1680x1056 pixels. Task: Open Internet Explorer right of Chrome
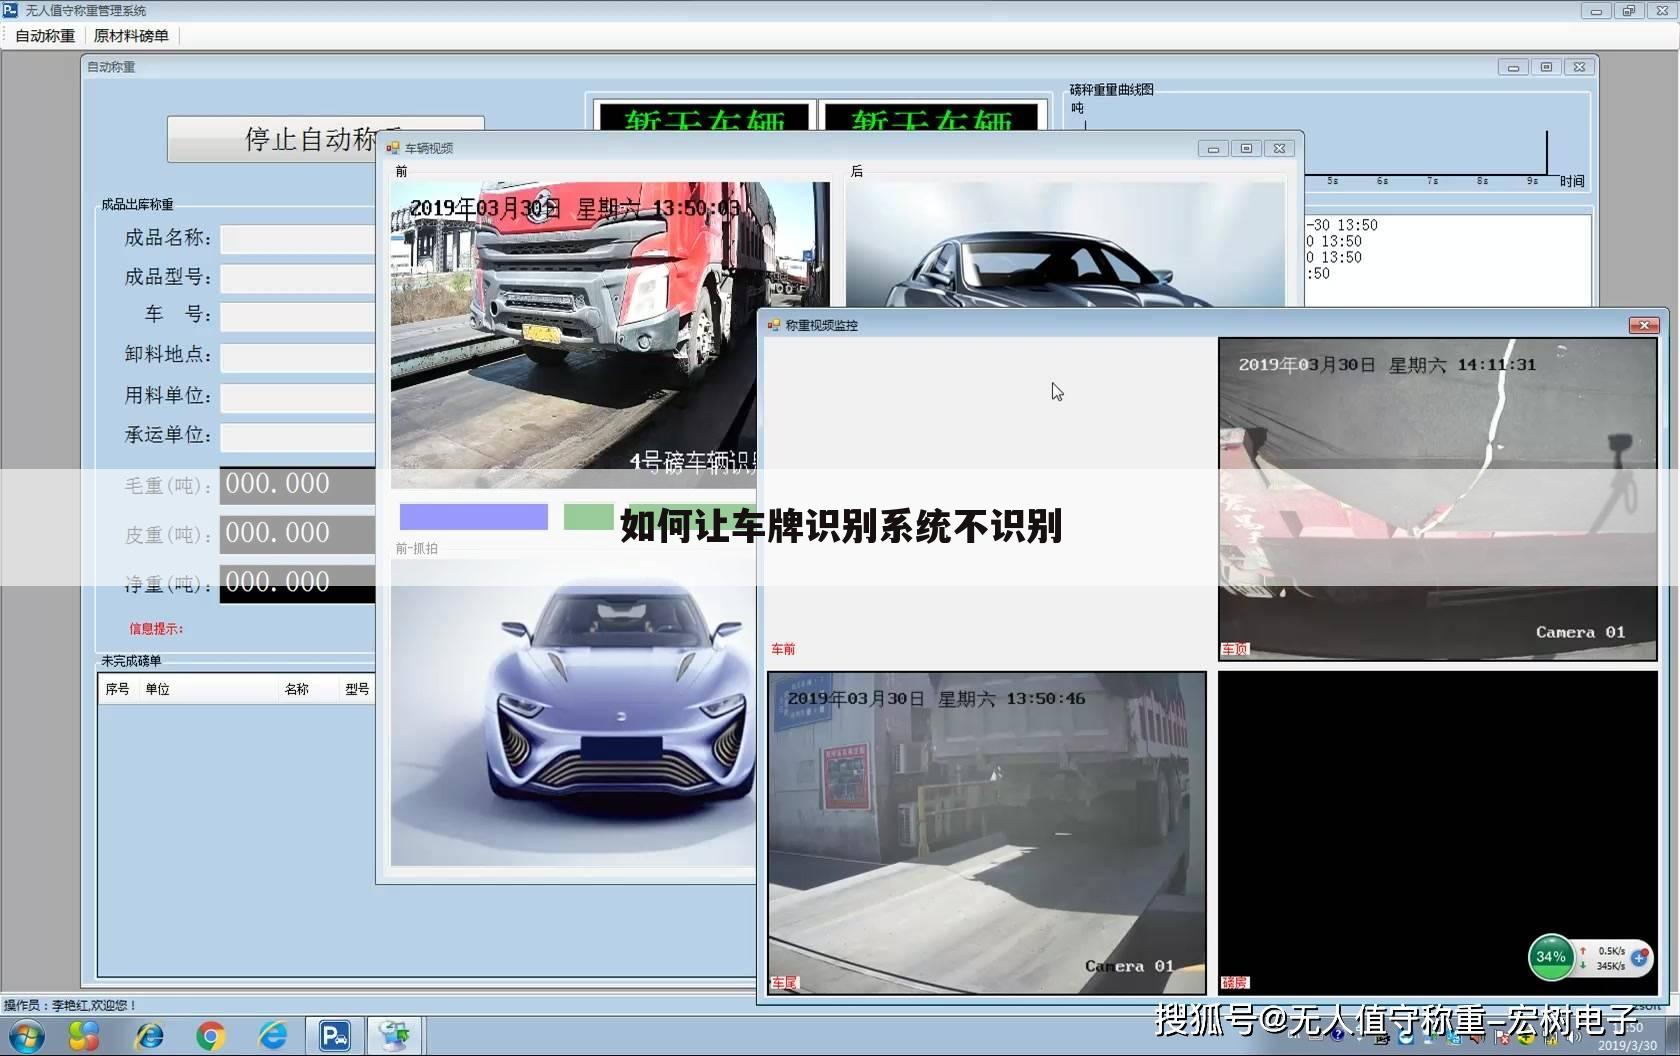coord(272,1036)
